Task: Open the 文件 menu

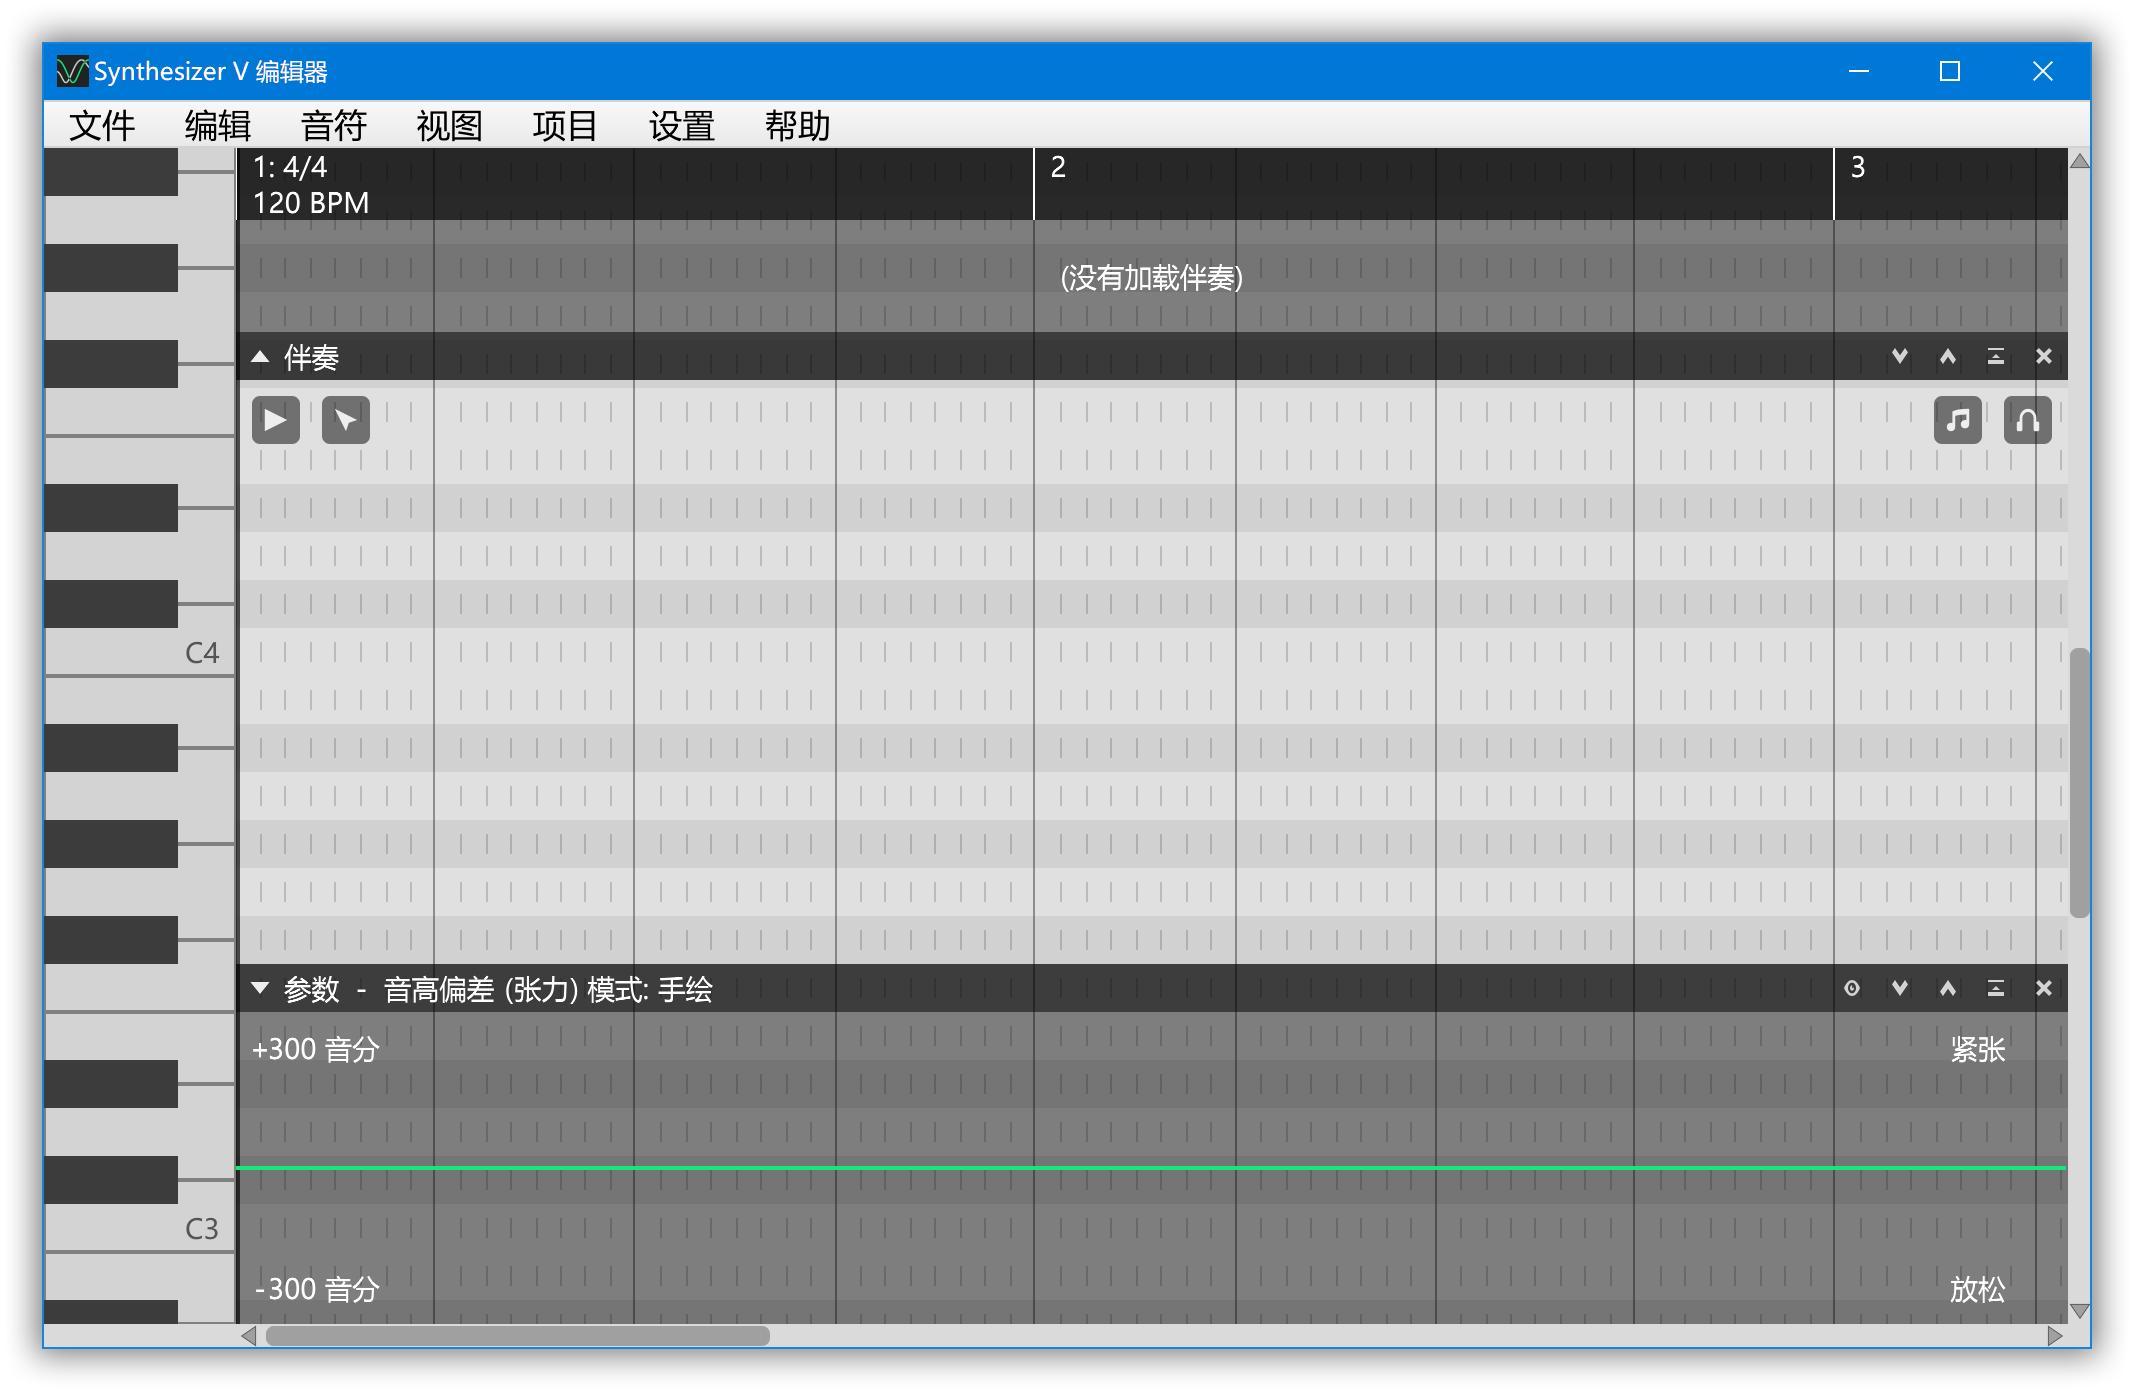Action: pyautogui.click(x=101, y=126)
